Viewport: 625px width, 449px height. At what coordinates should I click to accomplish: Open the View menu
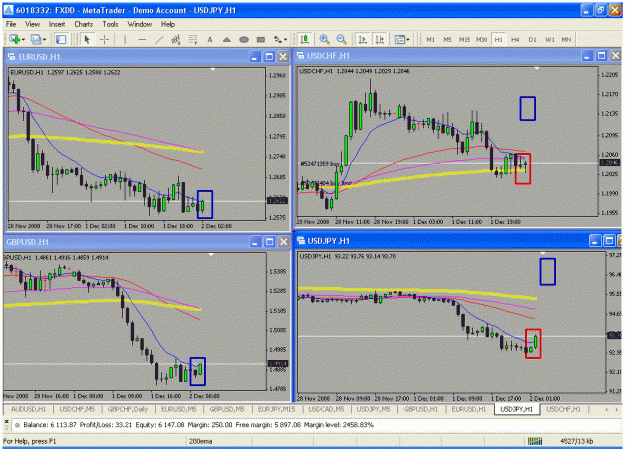[32, 24]
